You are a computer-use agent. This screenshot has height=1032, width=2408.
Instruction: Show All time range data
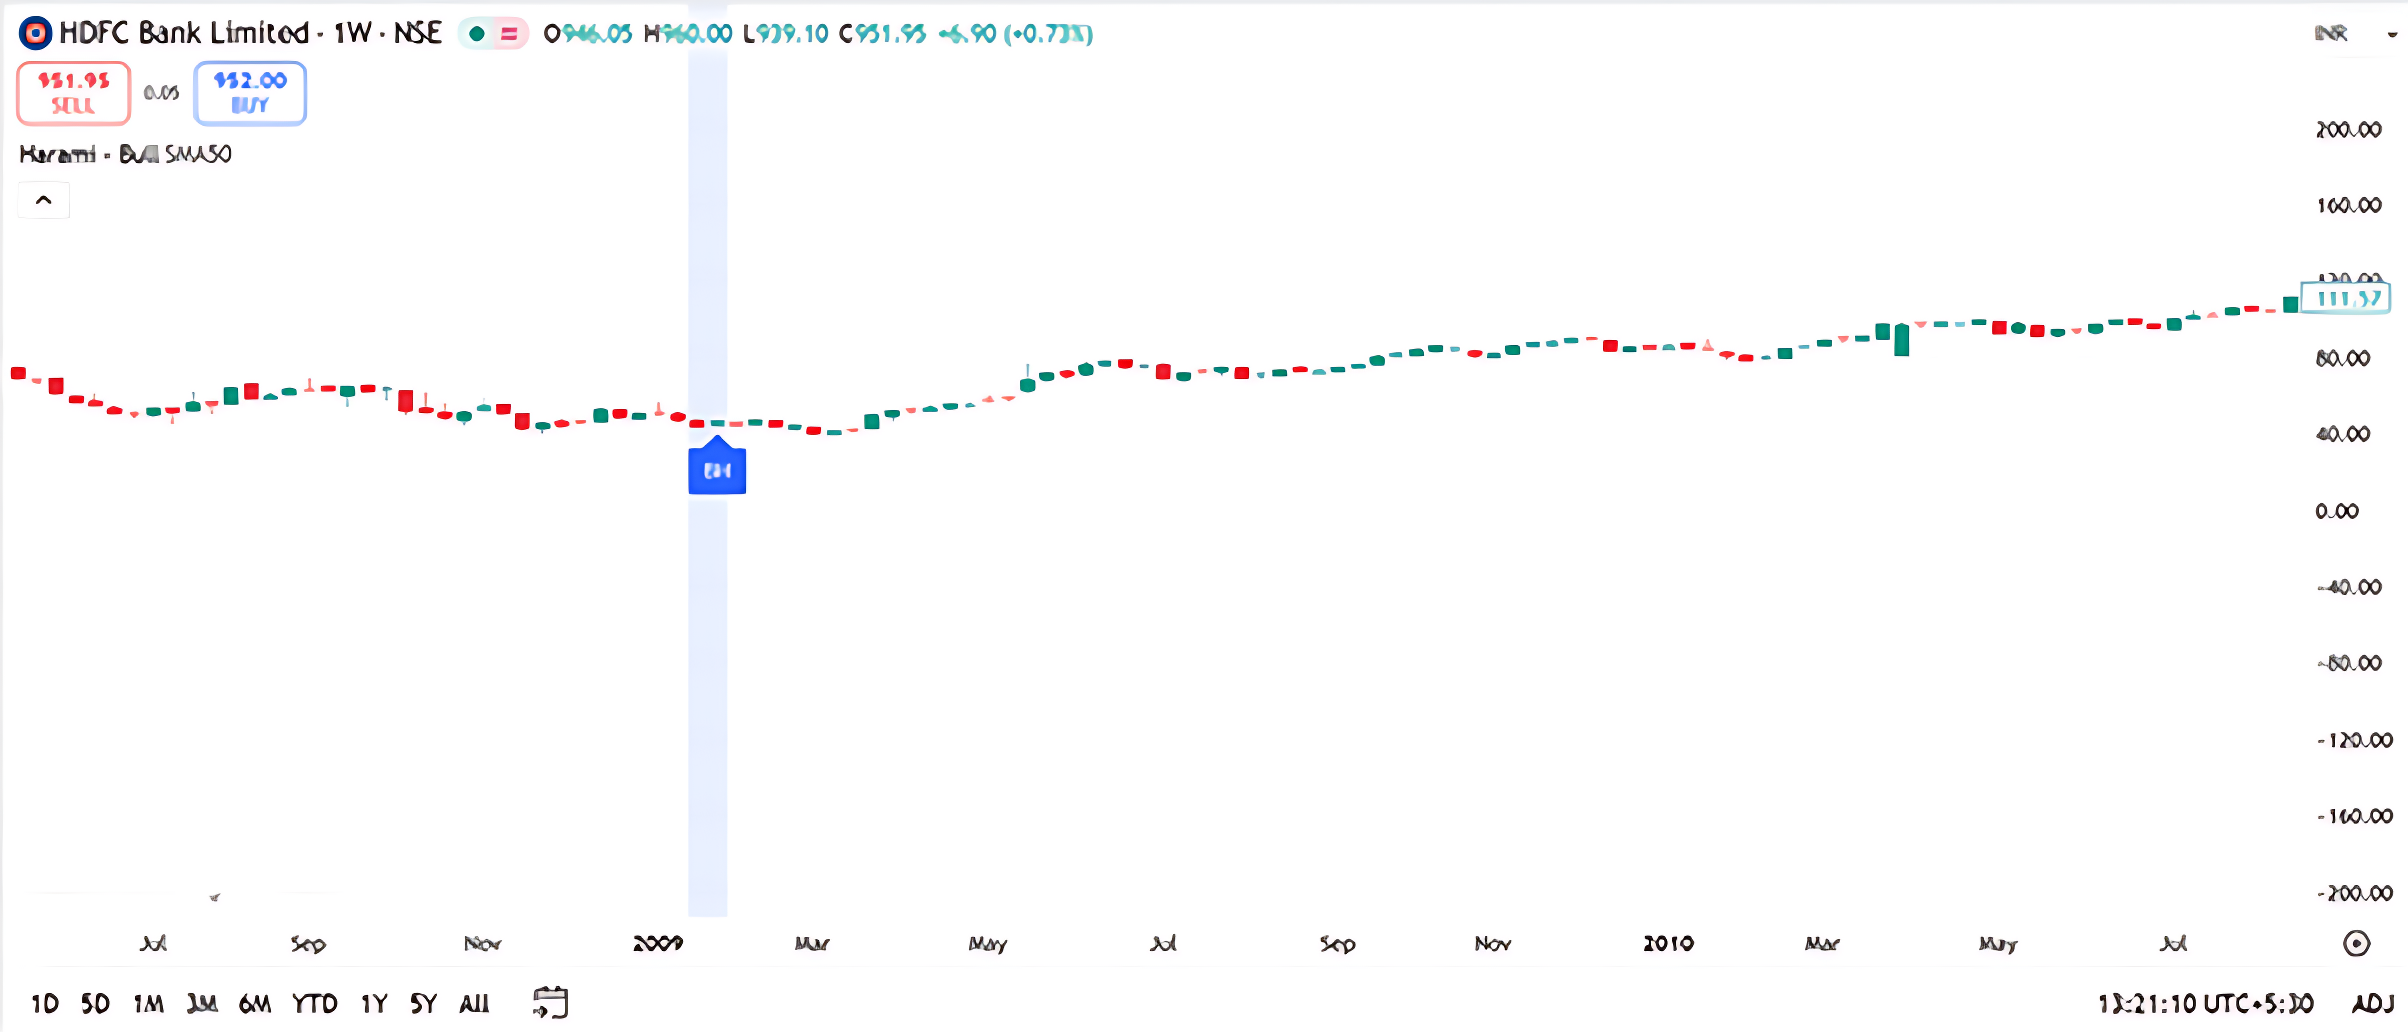click(474, 1003)
